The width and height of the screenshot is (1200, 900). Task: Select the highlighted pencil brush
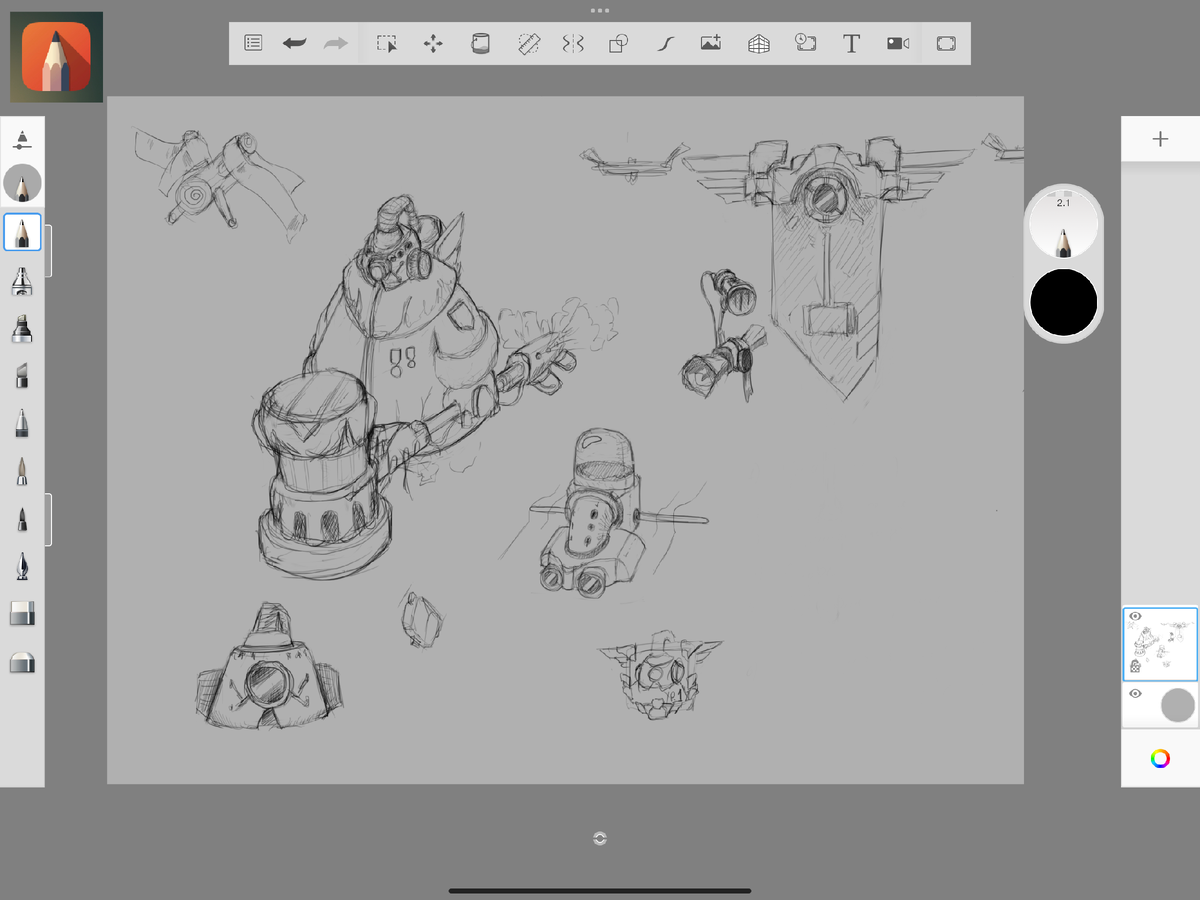22,233
